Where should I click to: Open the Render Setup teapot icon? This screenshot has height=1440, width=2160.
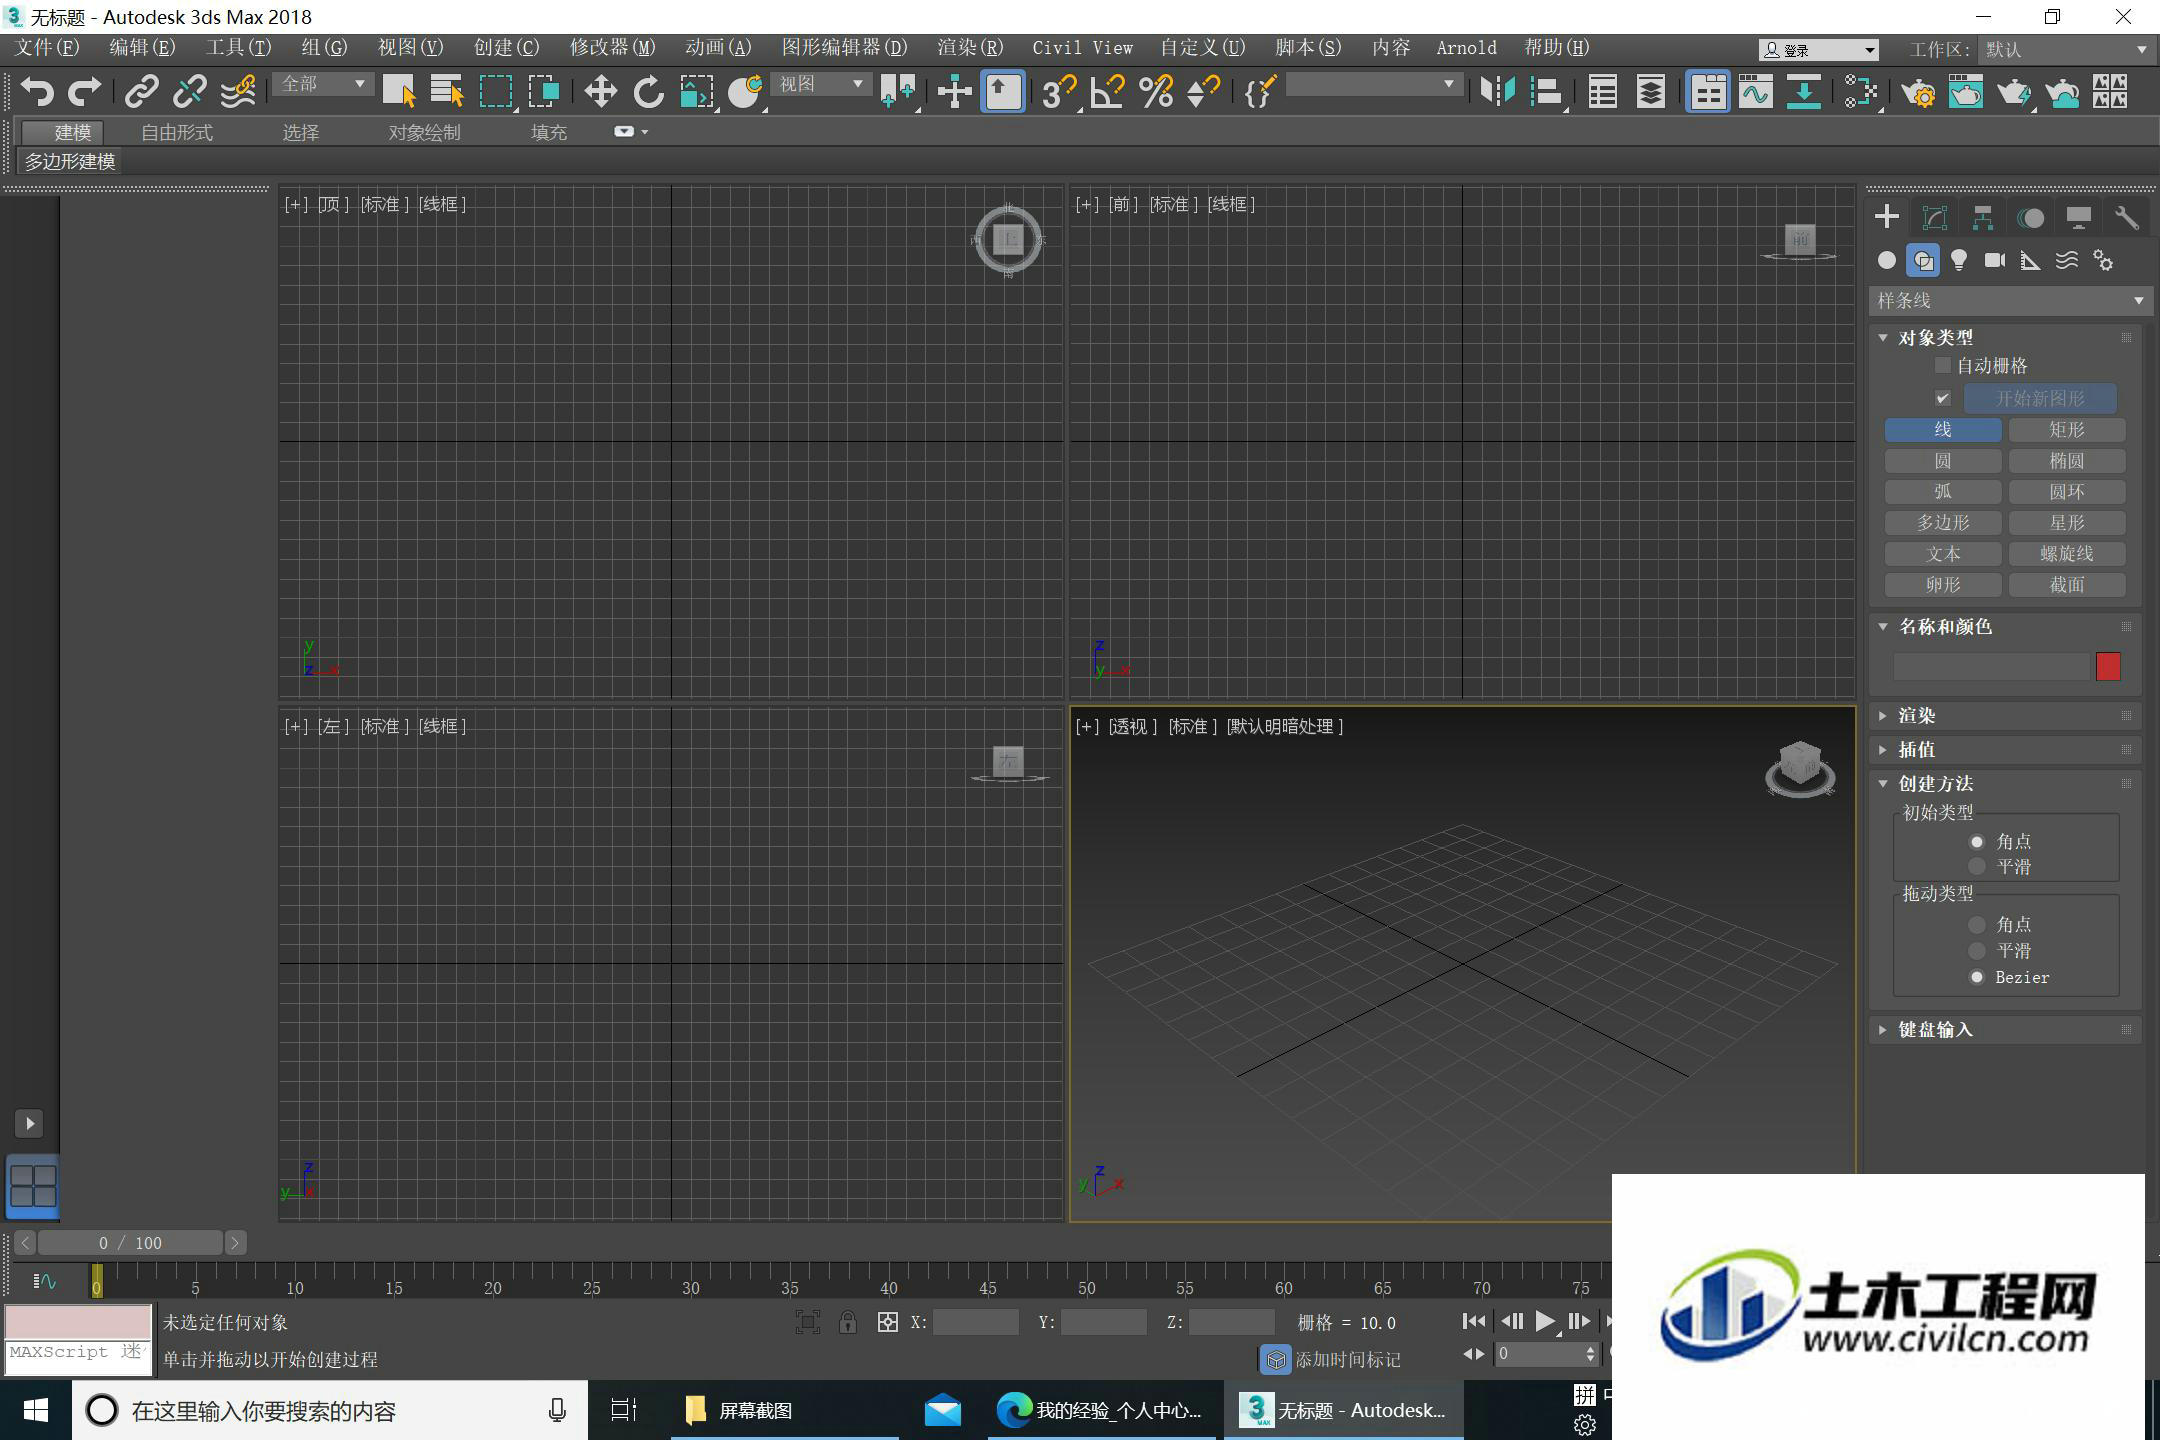click(x=1918, y=92)
